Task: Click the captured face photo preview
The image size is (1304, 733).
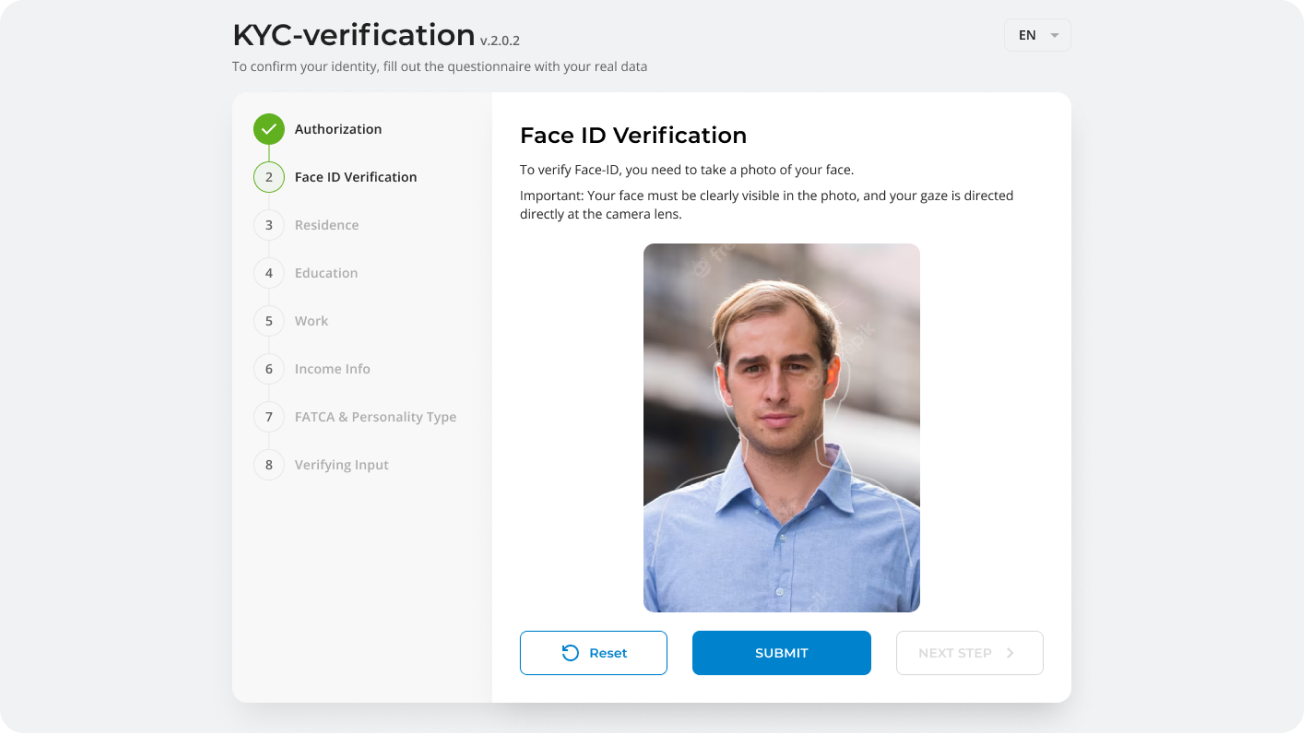Action: coord(781,428)
